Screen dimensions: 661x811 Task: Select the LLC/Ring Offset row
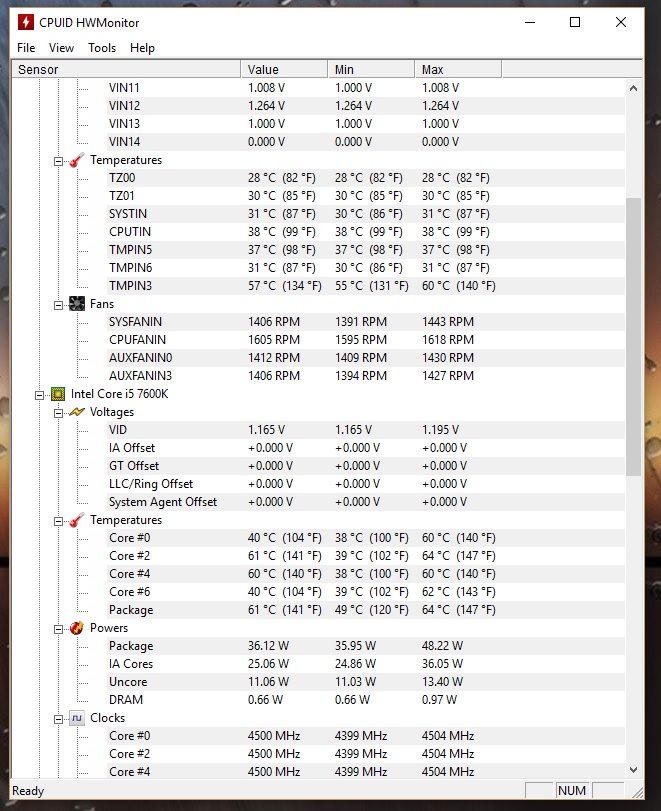pos(365,484)
